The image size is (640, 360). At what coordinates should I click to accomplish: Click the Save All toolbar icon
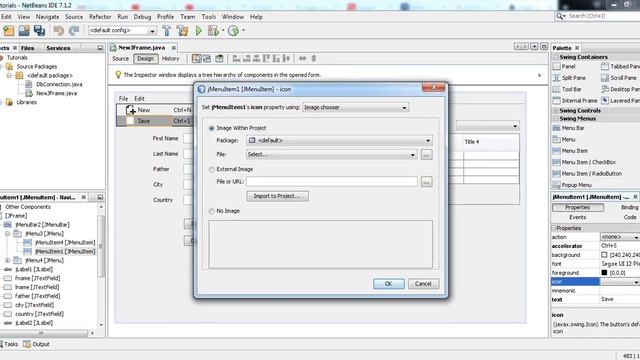click(x=40, y=31)
